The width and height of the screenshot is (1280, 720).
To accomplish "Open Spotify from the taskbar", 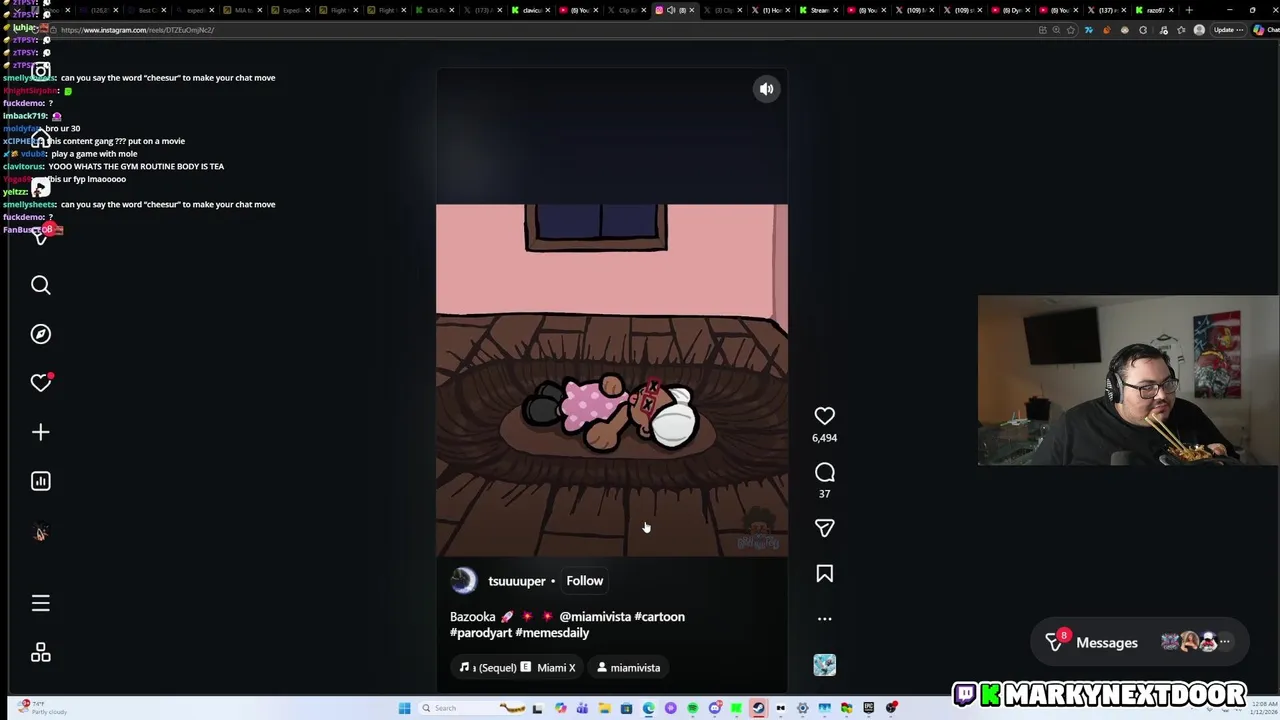I will click(x=692, y=708).
